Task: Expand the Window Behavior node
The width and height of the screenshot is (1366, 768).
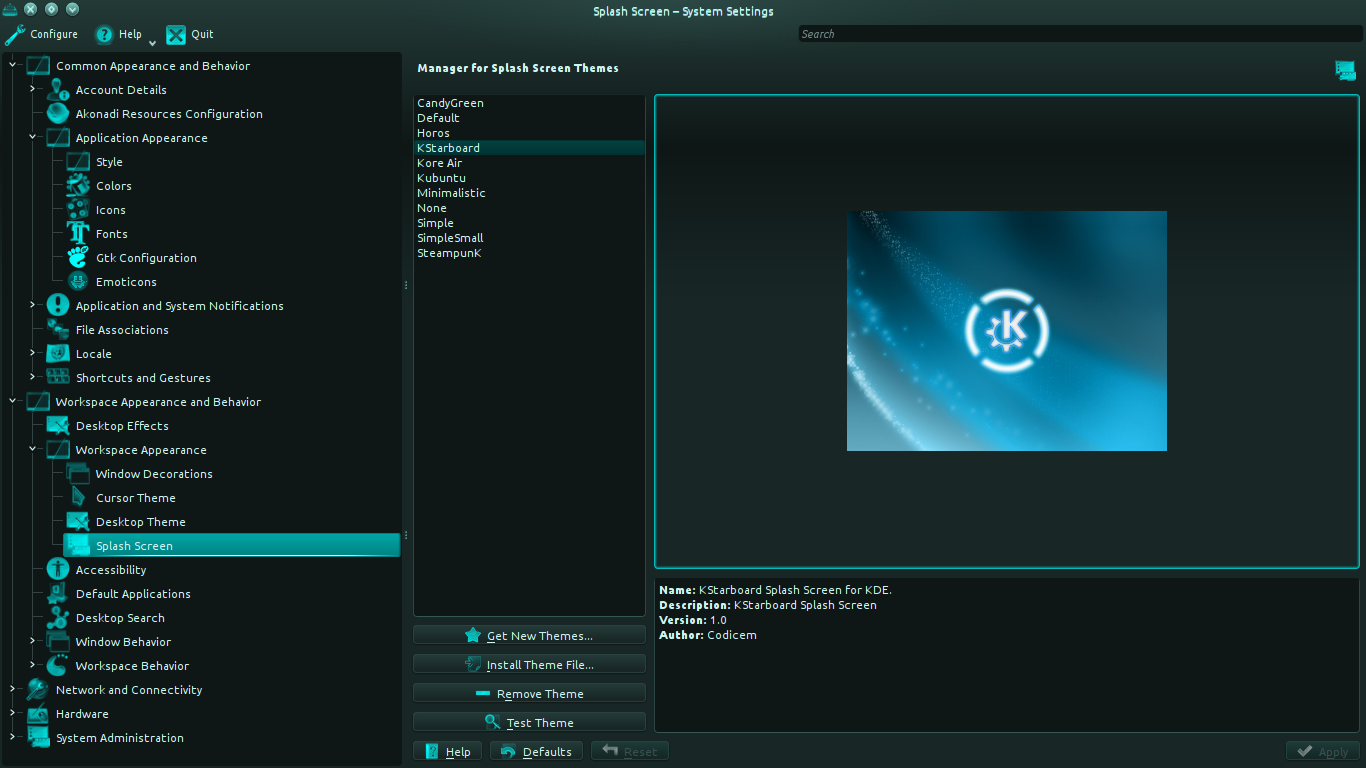Action: click(x=33, y=642)
